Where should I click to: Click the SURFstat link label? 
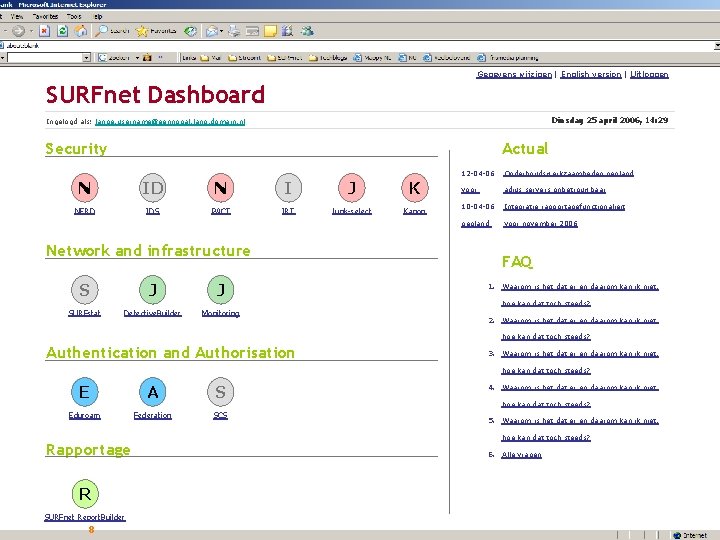pos(84,313)
